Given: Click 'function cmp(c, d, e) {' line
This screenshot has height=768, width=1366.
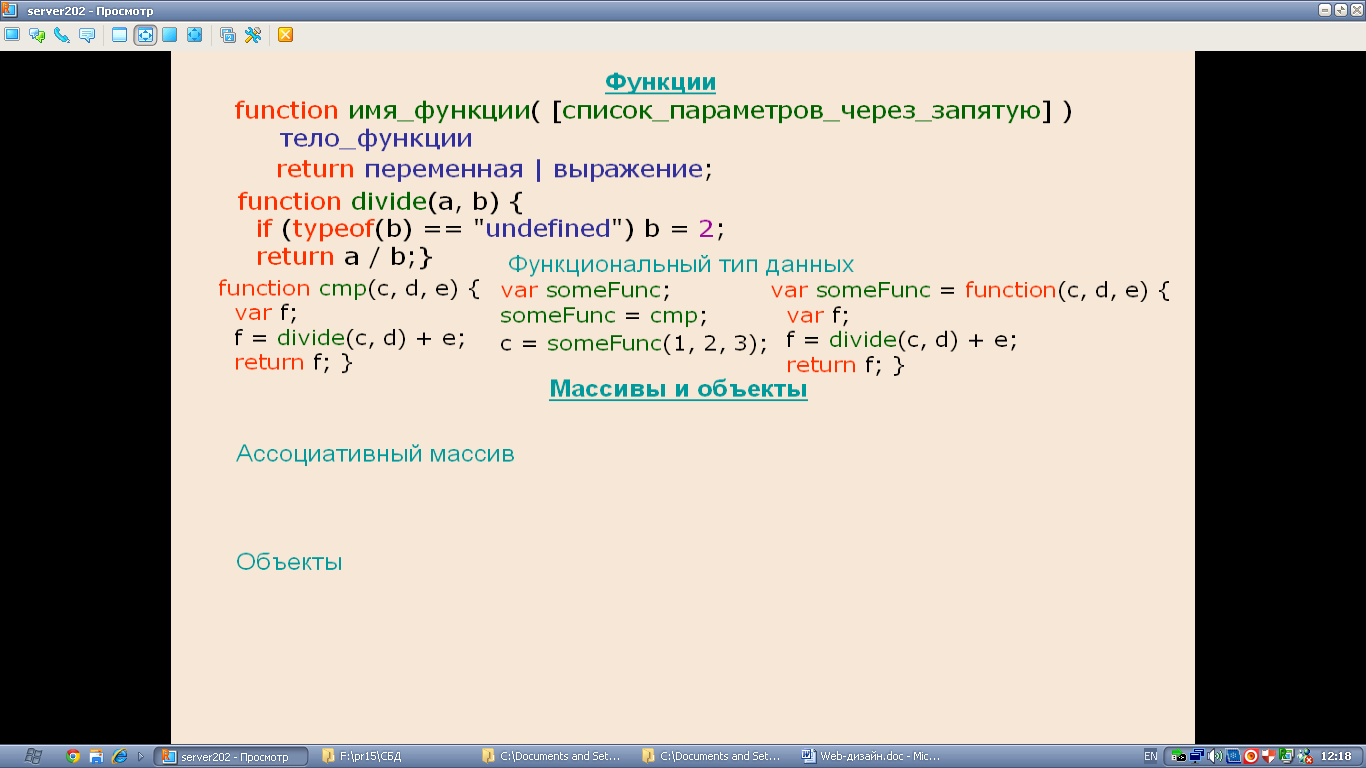Looking at the screenshot, I should point(349,290).
